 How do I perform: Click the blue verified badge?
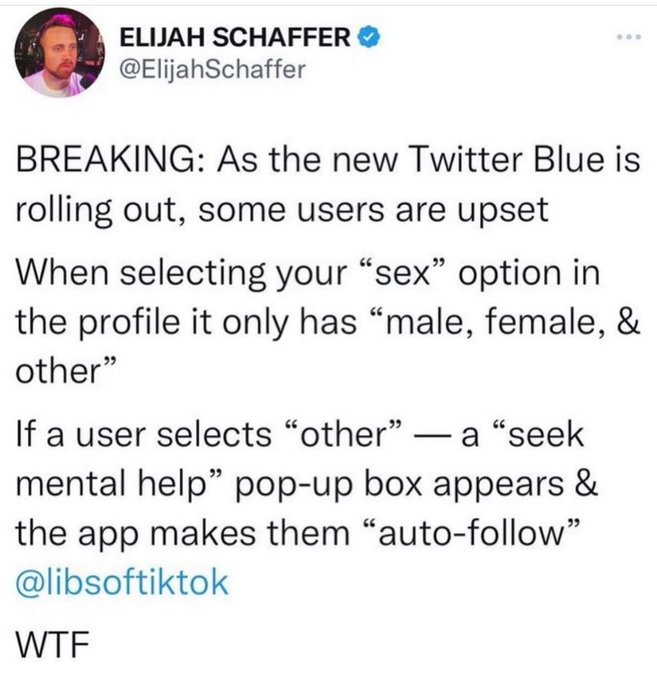(x=369, y=38)
